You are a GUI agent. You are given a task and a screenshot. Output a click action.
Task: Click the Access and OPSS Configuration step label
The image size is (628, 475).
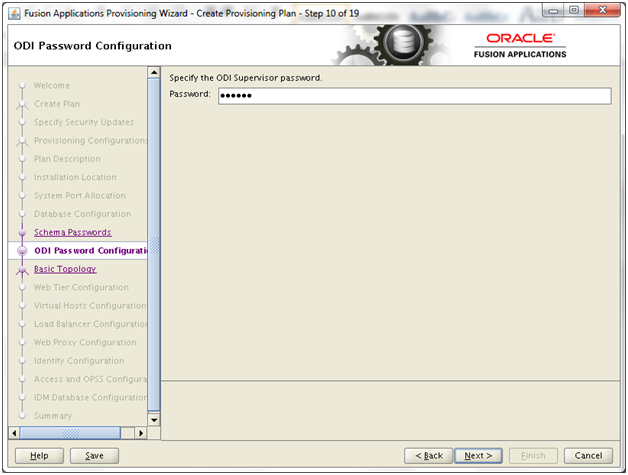(x=91, y=379)
